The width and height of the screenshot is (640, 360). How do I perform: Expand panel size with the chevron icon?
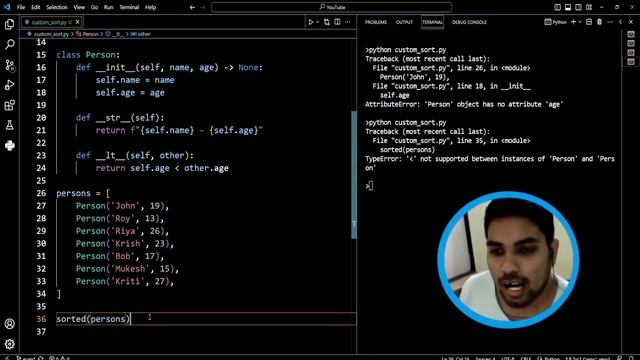click(620, 22)
